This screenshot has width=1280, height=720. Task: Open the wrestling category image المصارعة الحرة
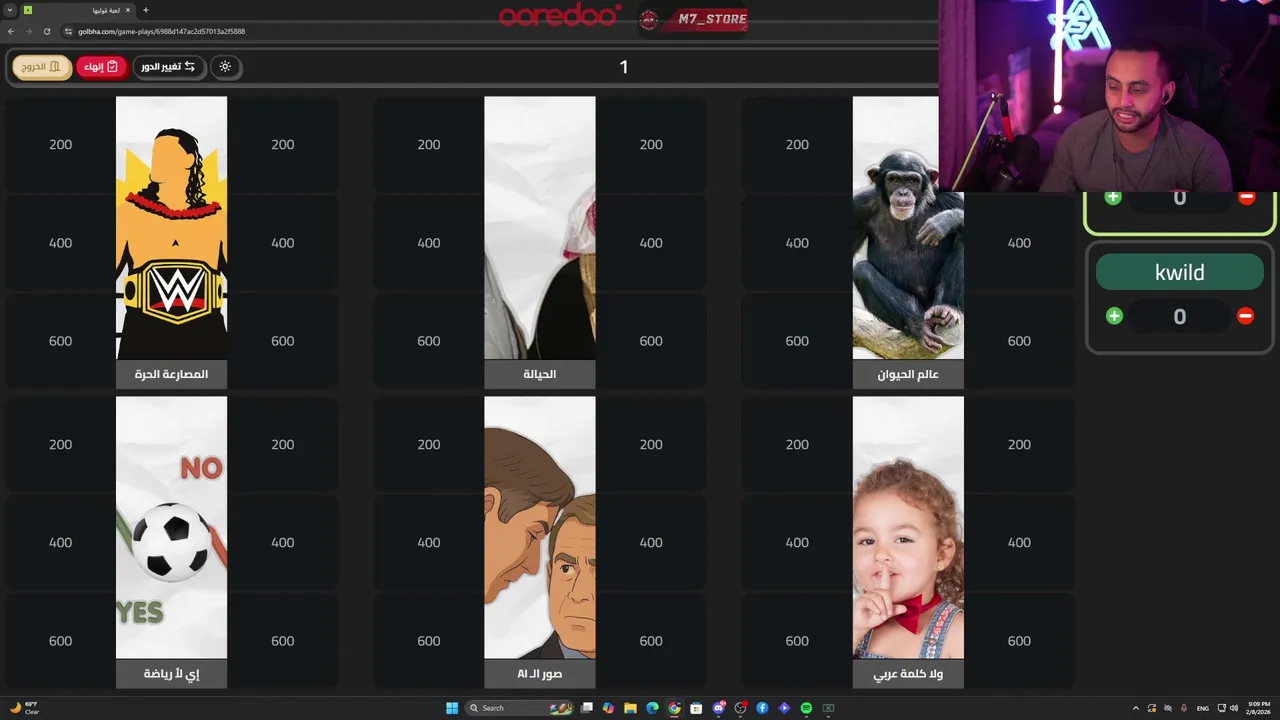tap(171, 228)
